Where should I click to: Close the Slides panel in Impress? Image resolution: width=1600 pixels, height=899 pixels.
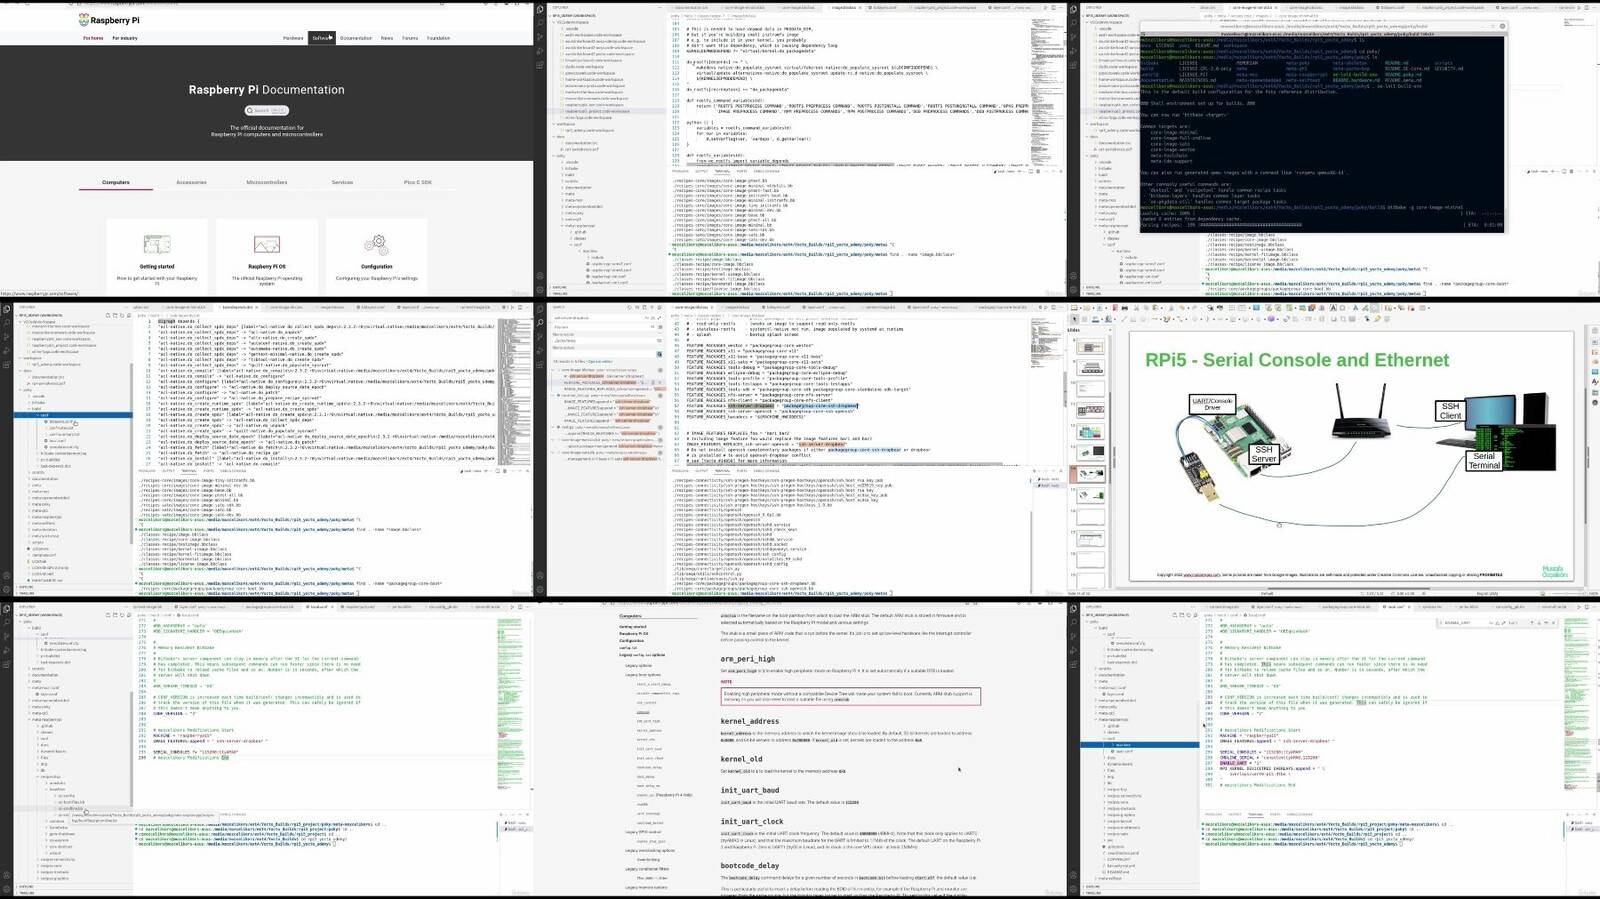click(x=1110, y=330)
